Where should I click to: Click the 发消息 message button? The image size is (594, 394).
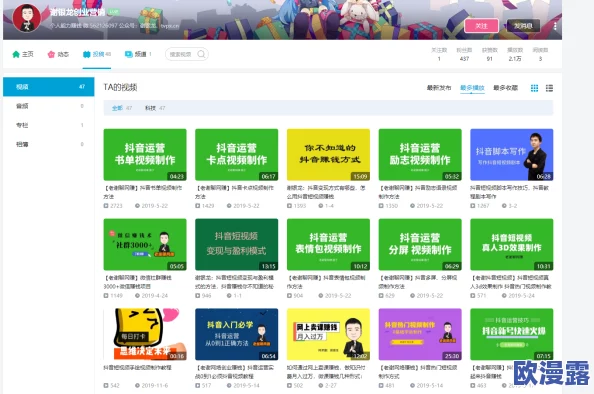(523, 26)
